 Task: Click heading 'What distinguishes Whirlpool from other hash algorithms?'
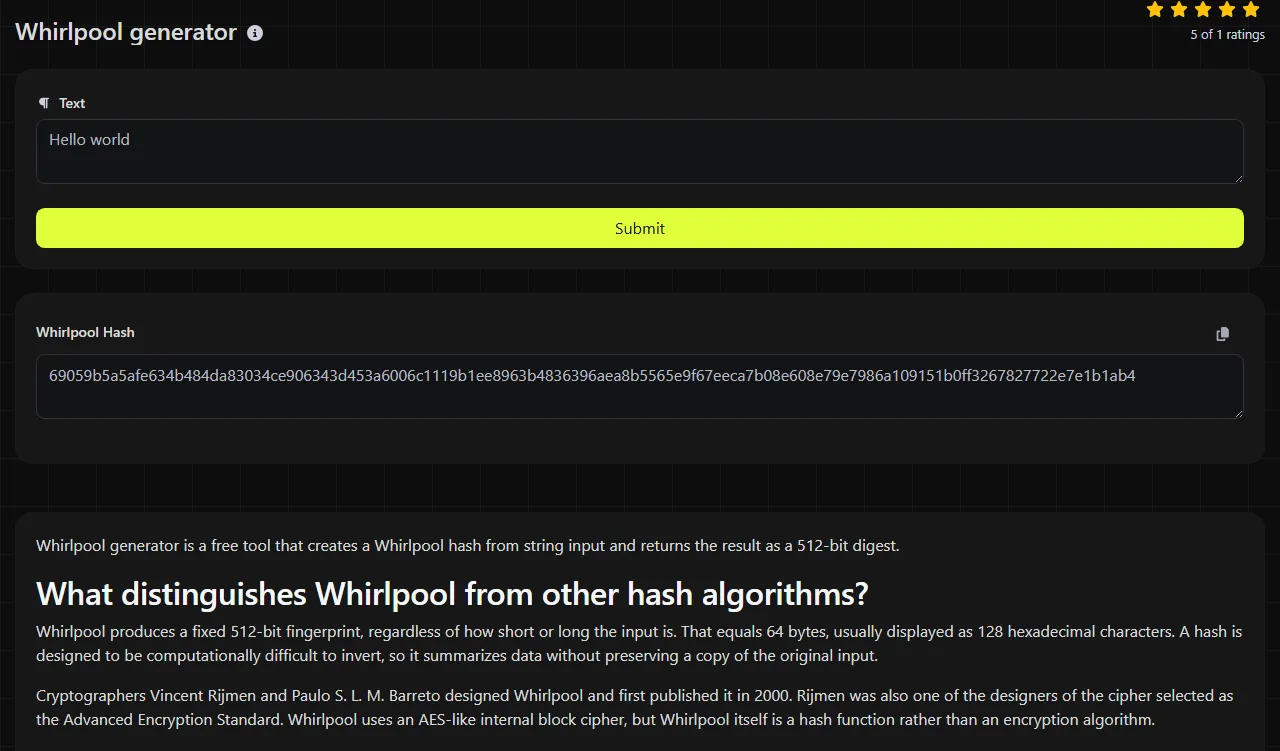pyautogui.click(x=452, y=594)
